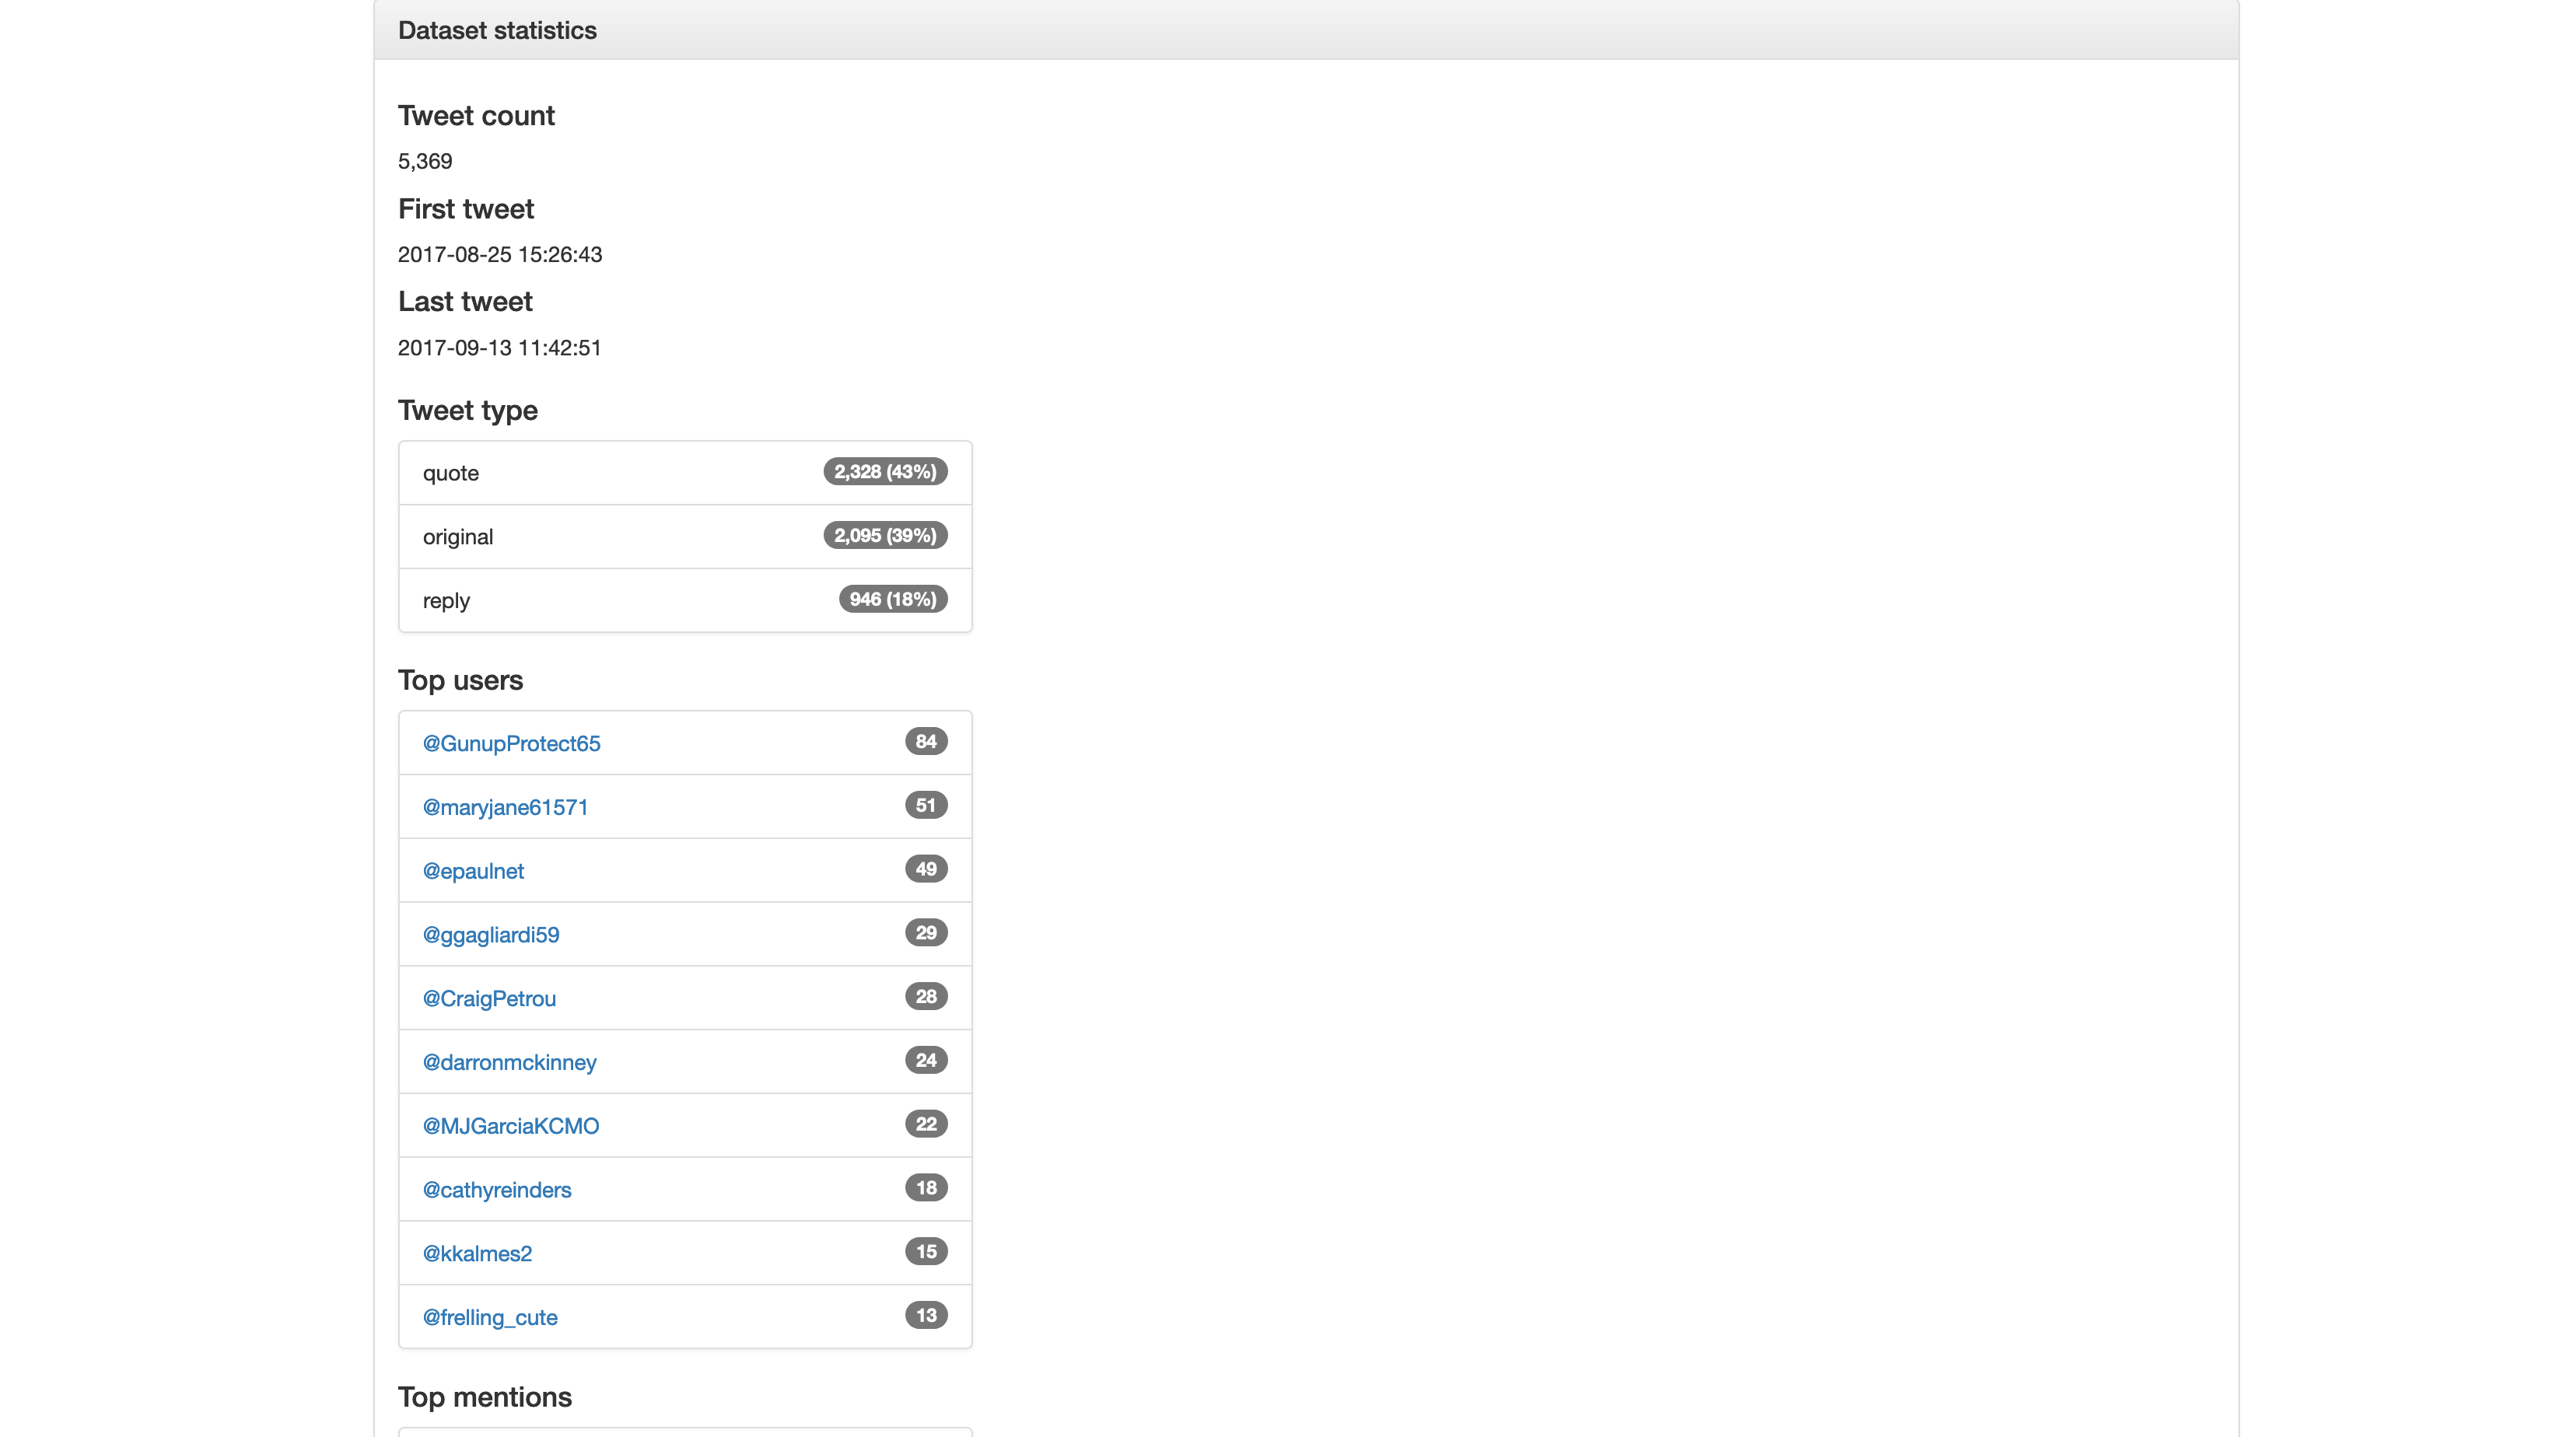Open the @frelling_cute user link
Image resolution: width=2576 pixels, height=1437 pixels.
(x=490, y=1318)
